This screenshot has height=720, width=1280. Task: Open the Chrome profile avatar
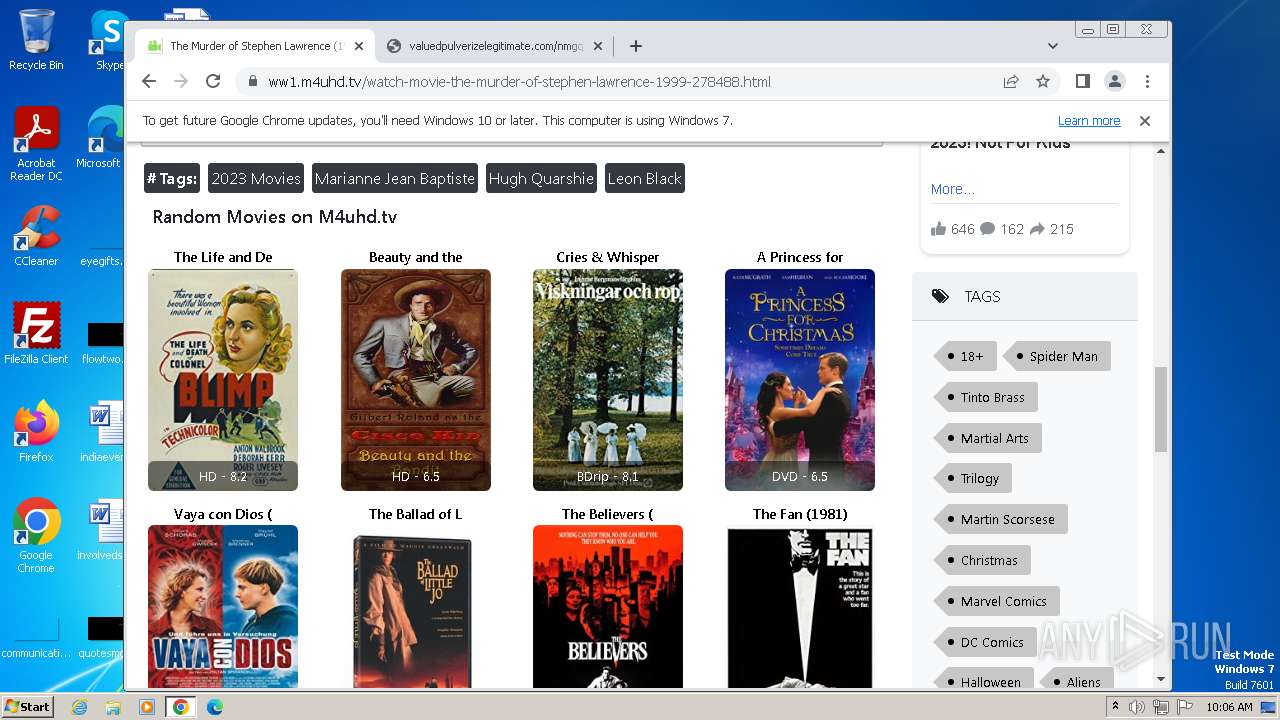point(1114,82)
